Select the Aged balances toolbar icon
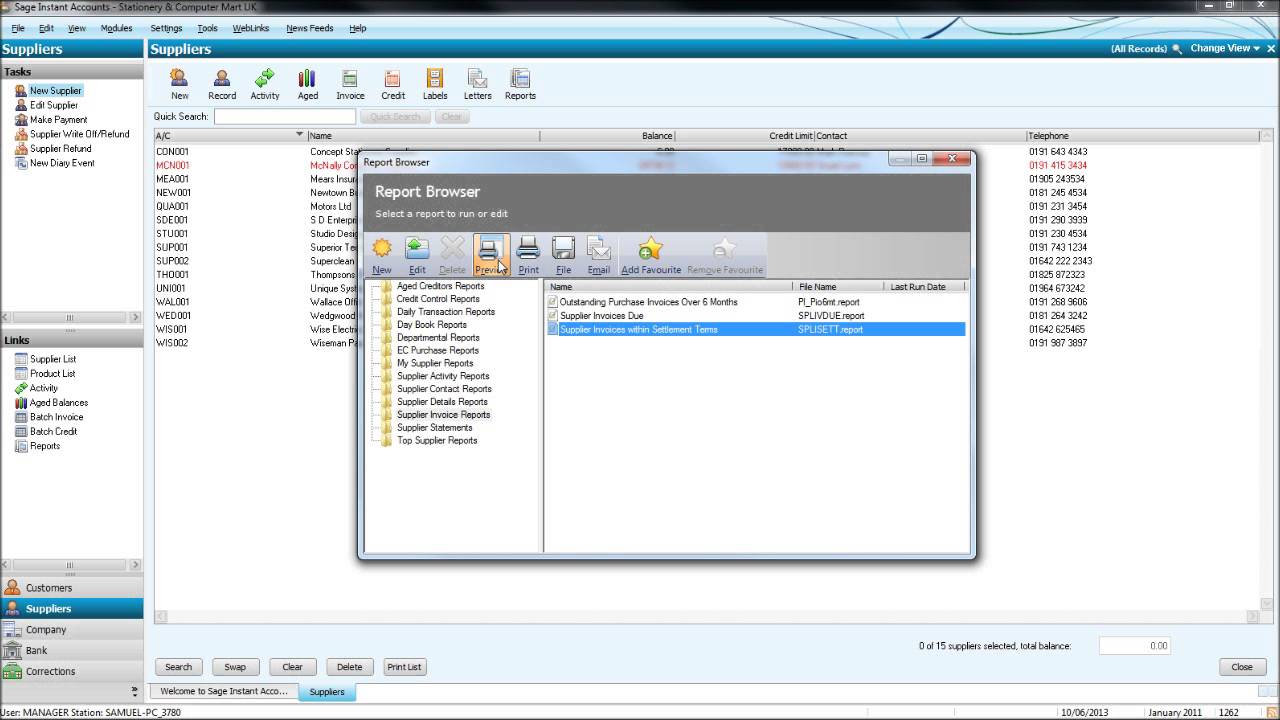 click(x=308, y=84)
